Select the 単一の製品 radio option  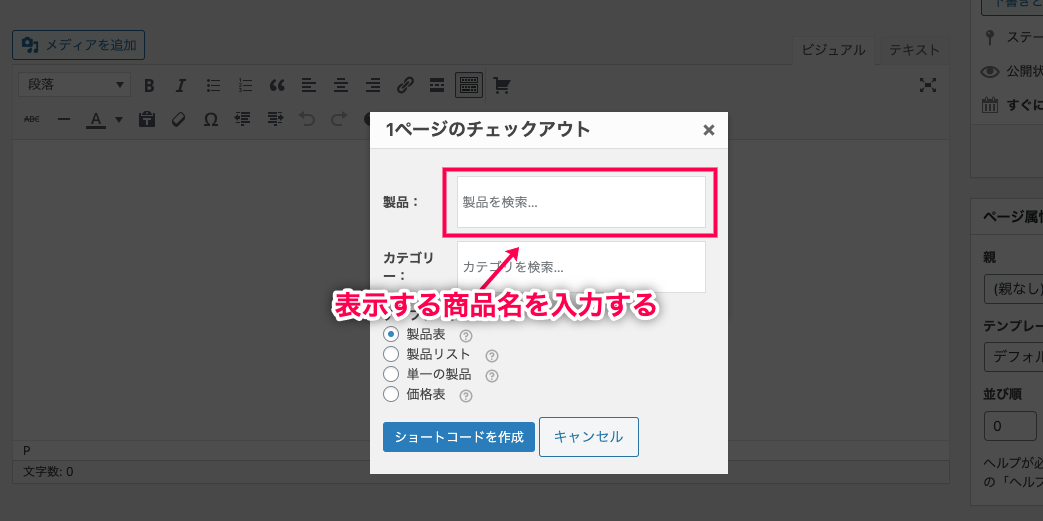[x=391, y=374]
